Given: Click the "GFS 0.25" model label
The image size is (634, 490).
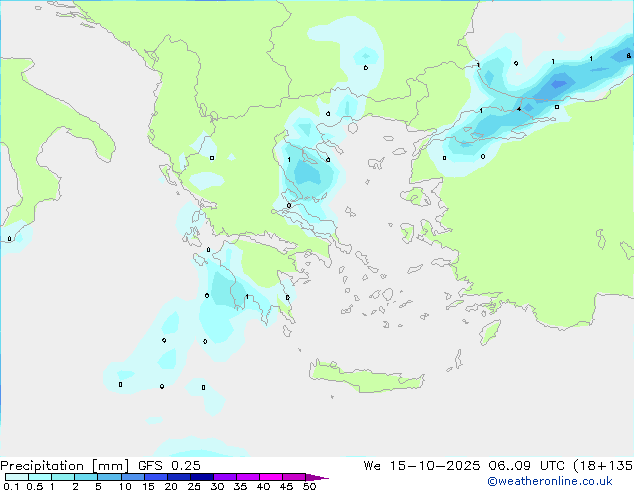Looking at the screenshot, I should point(169,466).
